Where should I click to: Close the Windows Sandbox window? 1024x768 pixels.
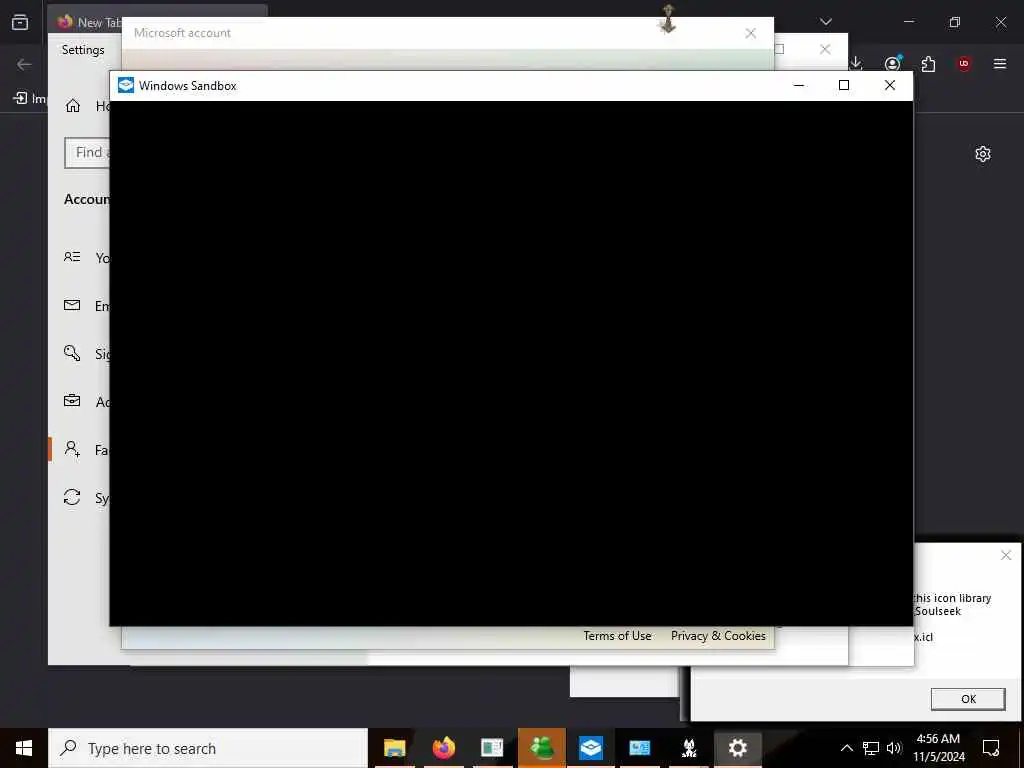889,86
